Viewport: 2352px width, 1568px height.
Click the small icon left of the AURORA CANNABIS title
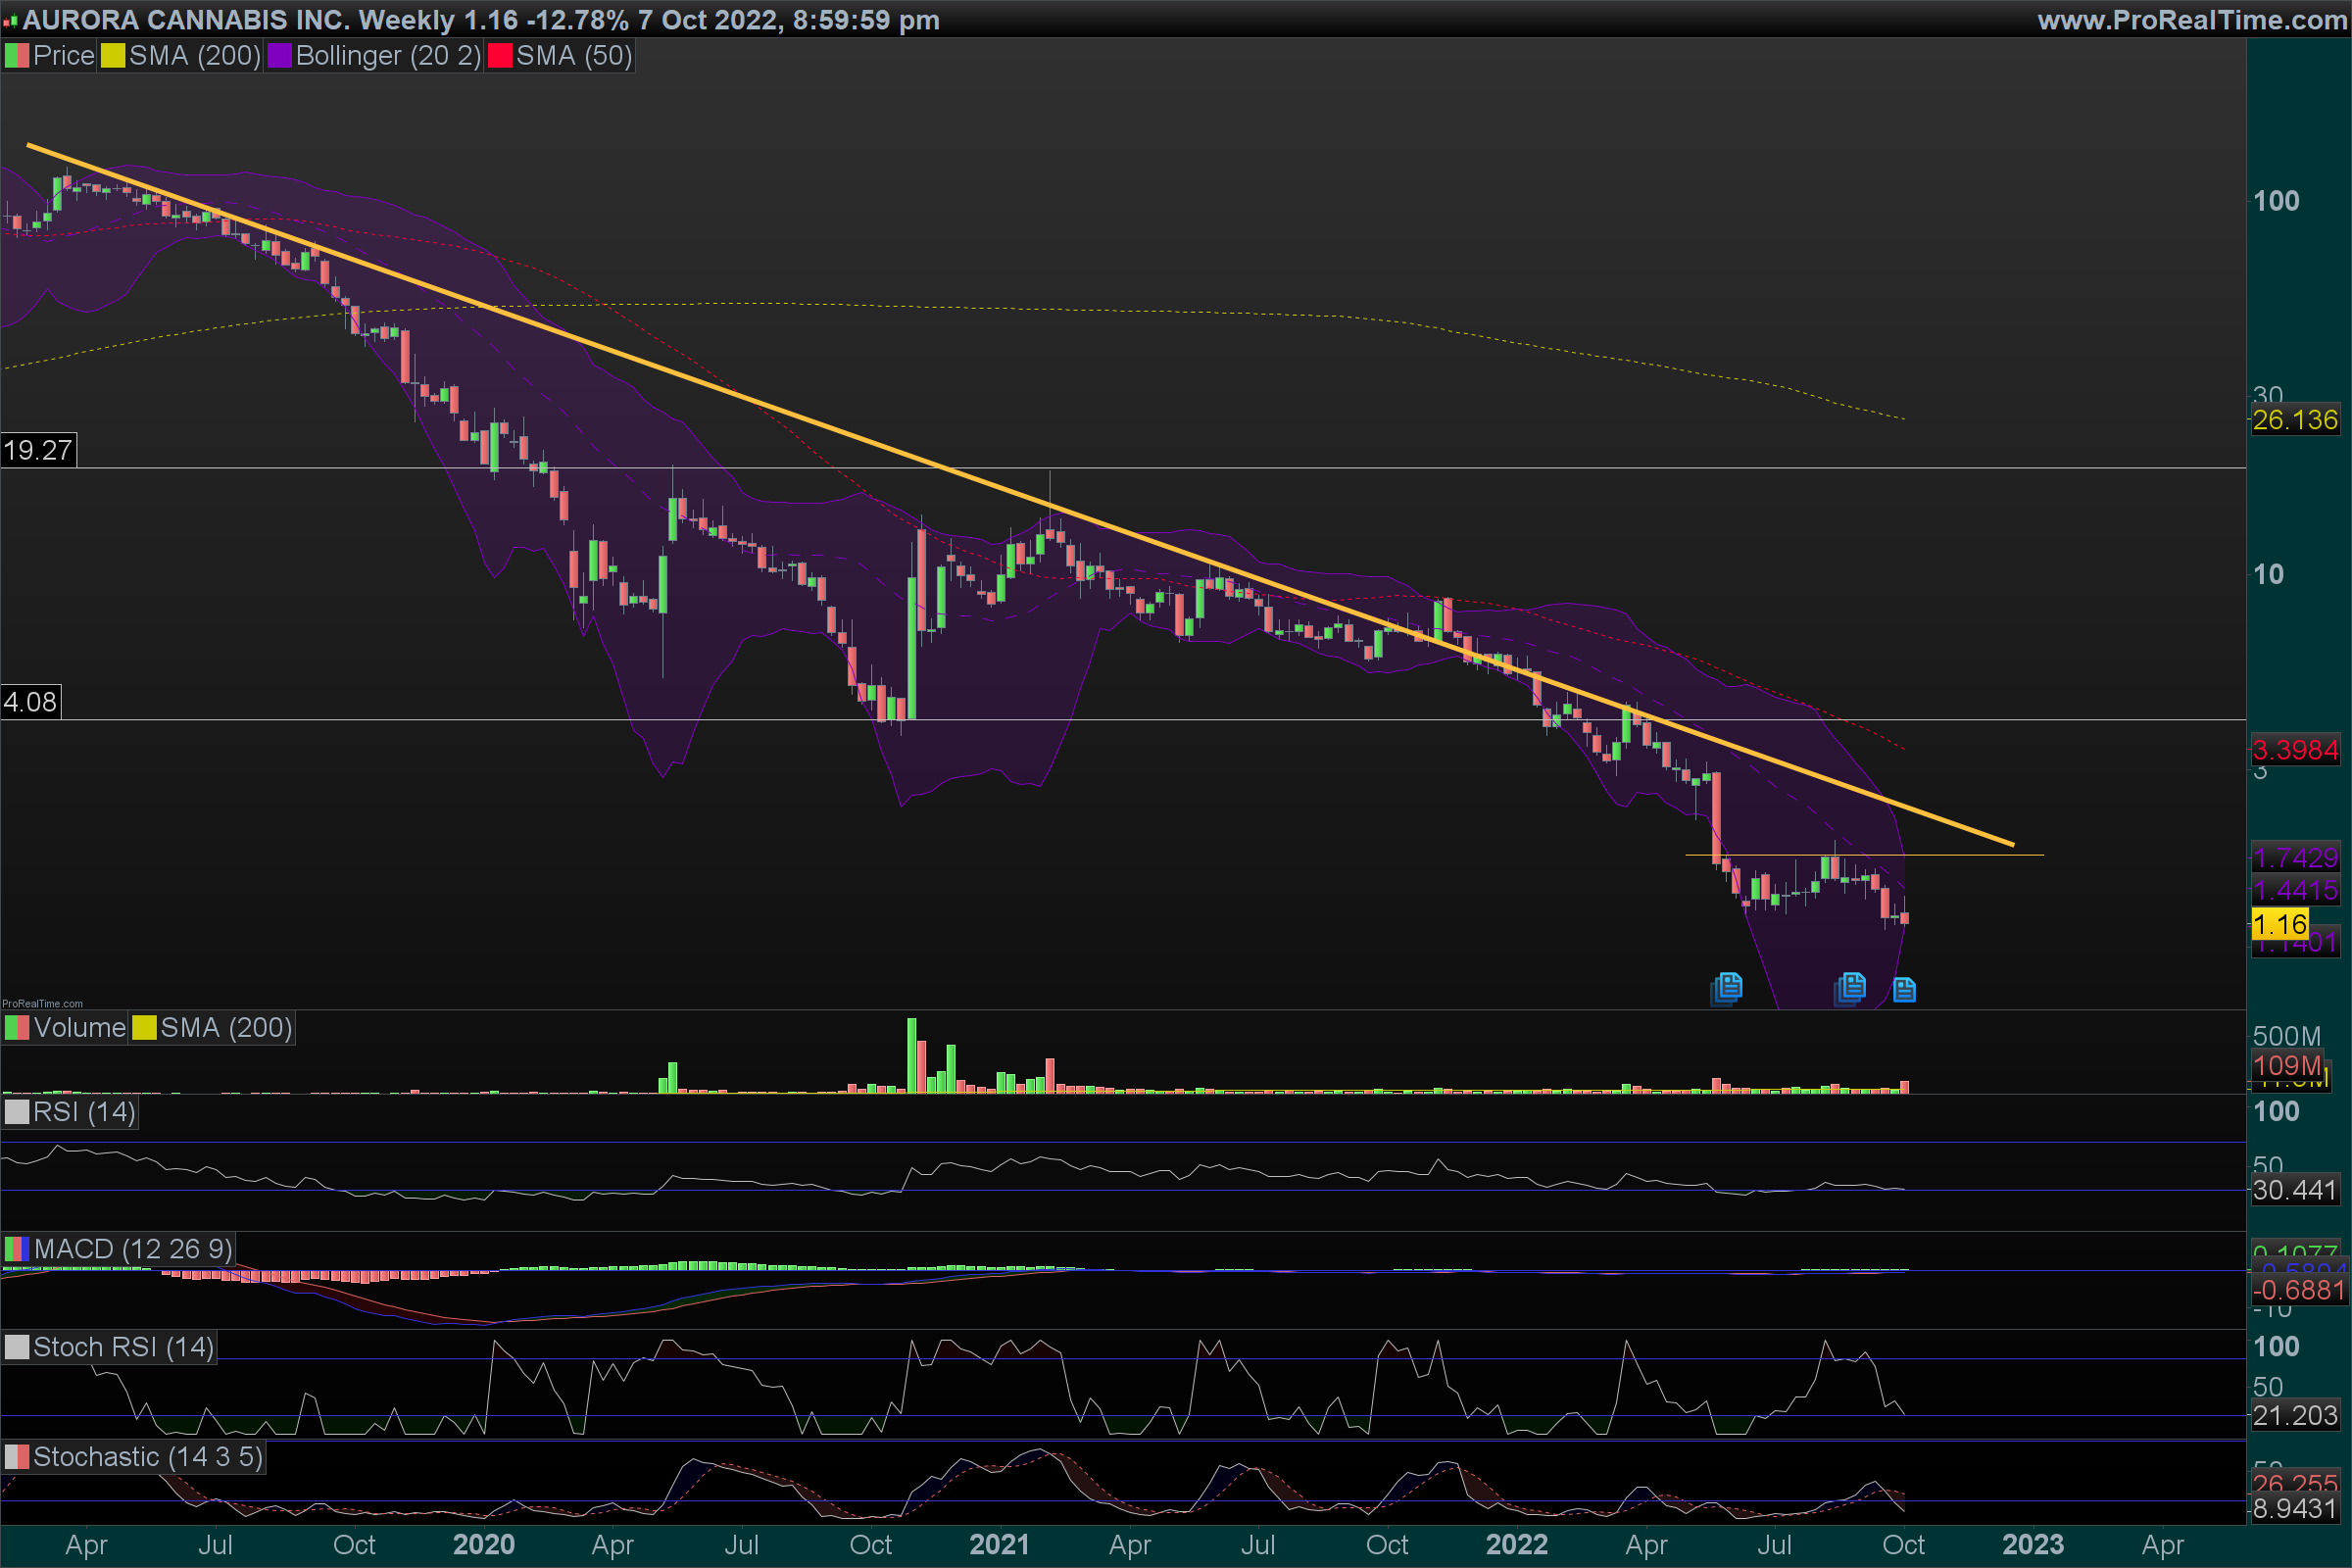pyautogui.click(x=10, y=21)
